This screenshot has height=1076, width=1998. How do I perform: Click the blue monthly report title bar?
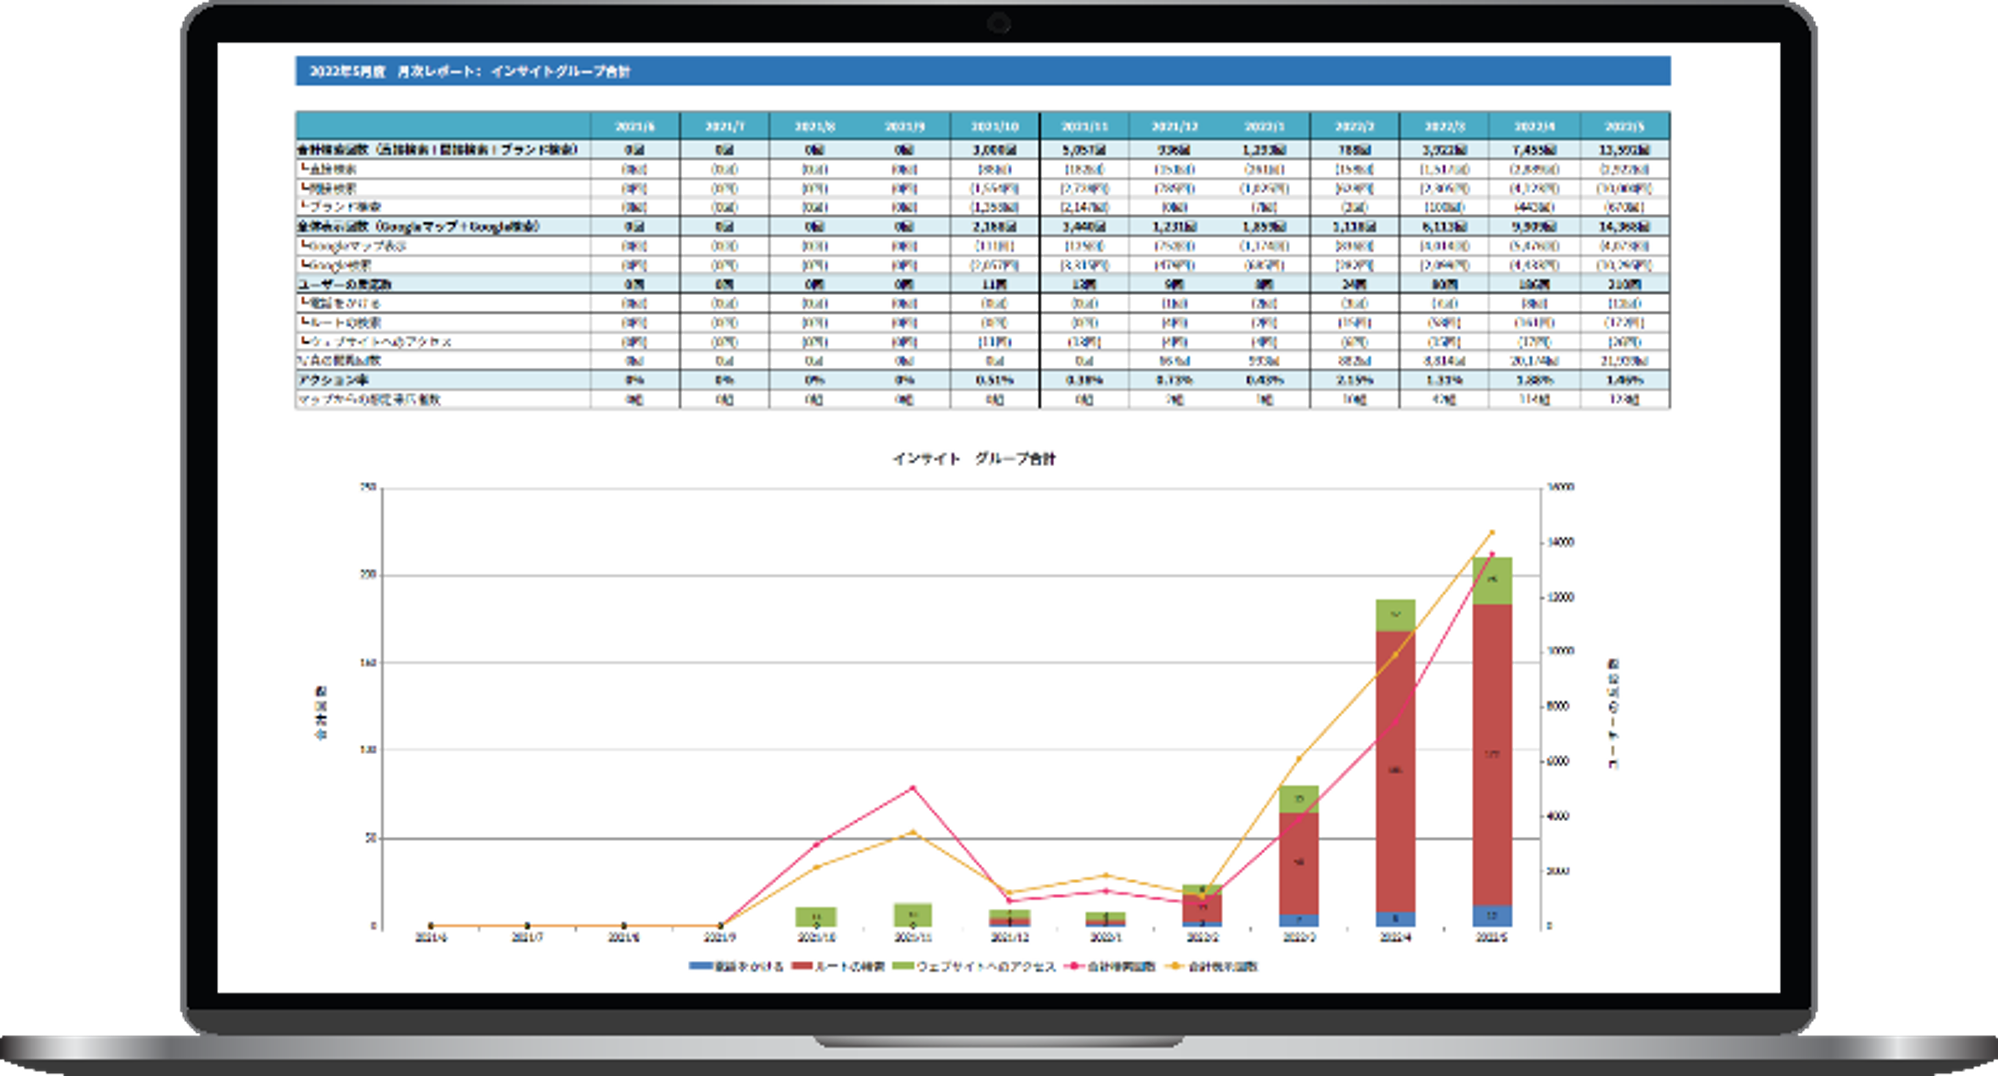pos(982,71)
